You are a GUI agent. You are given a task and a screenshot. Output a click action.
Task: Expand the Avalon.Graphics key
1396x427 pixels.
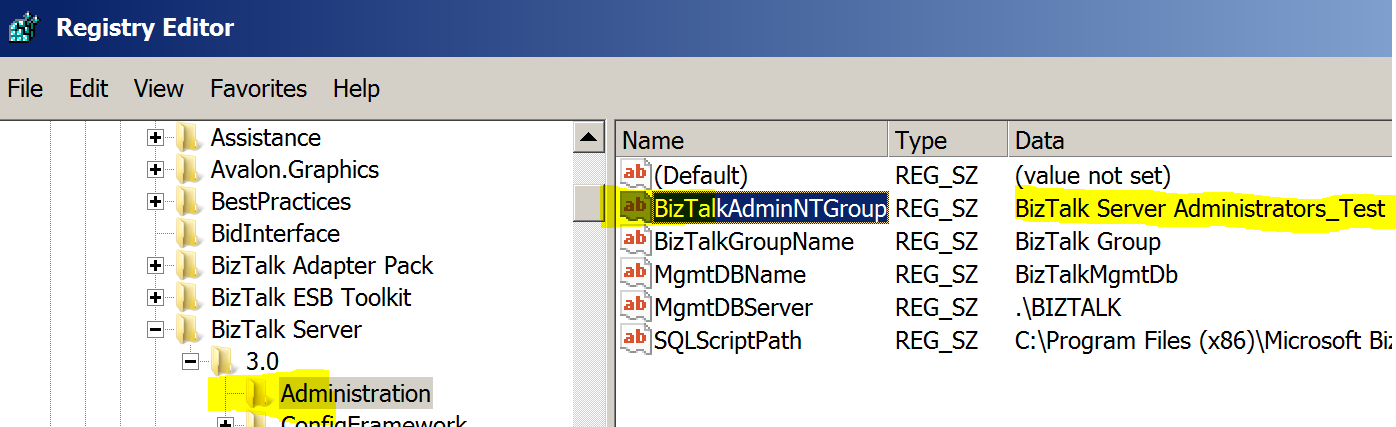click(155, 170)
